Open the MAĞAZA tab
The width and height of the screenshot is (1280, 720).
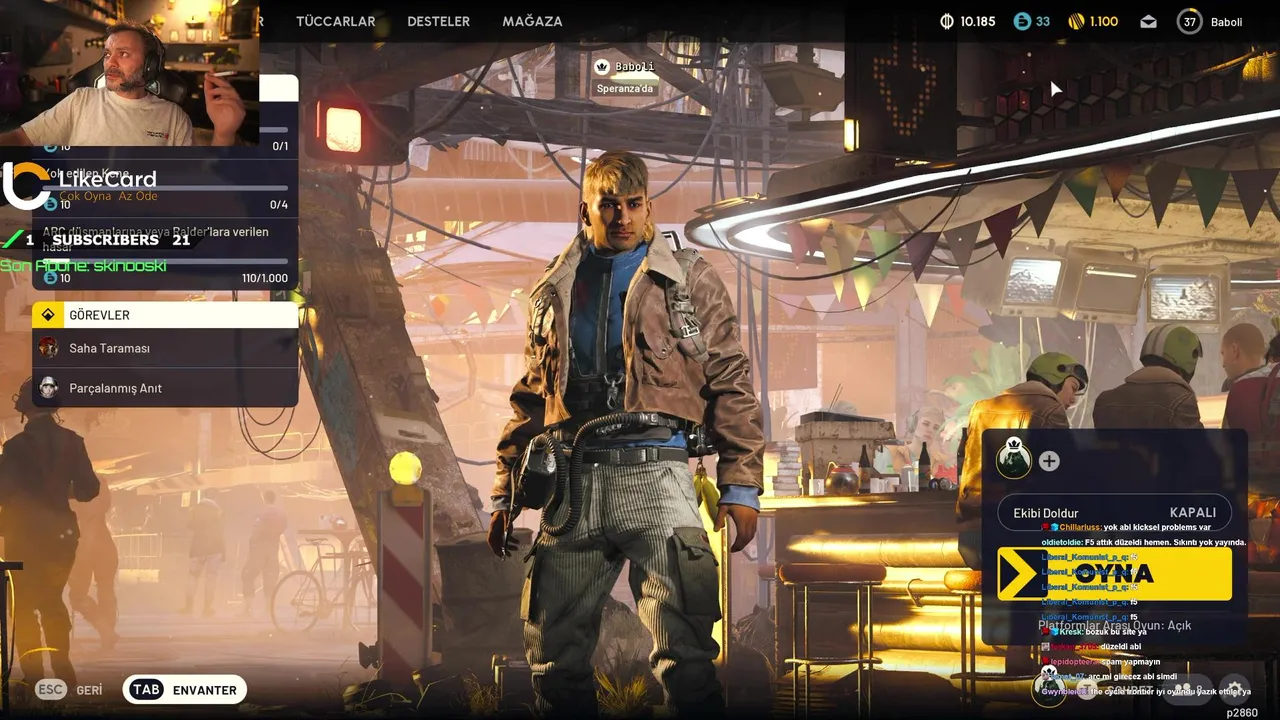pyautogui.click(x=532, y=21)
